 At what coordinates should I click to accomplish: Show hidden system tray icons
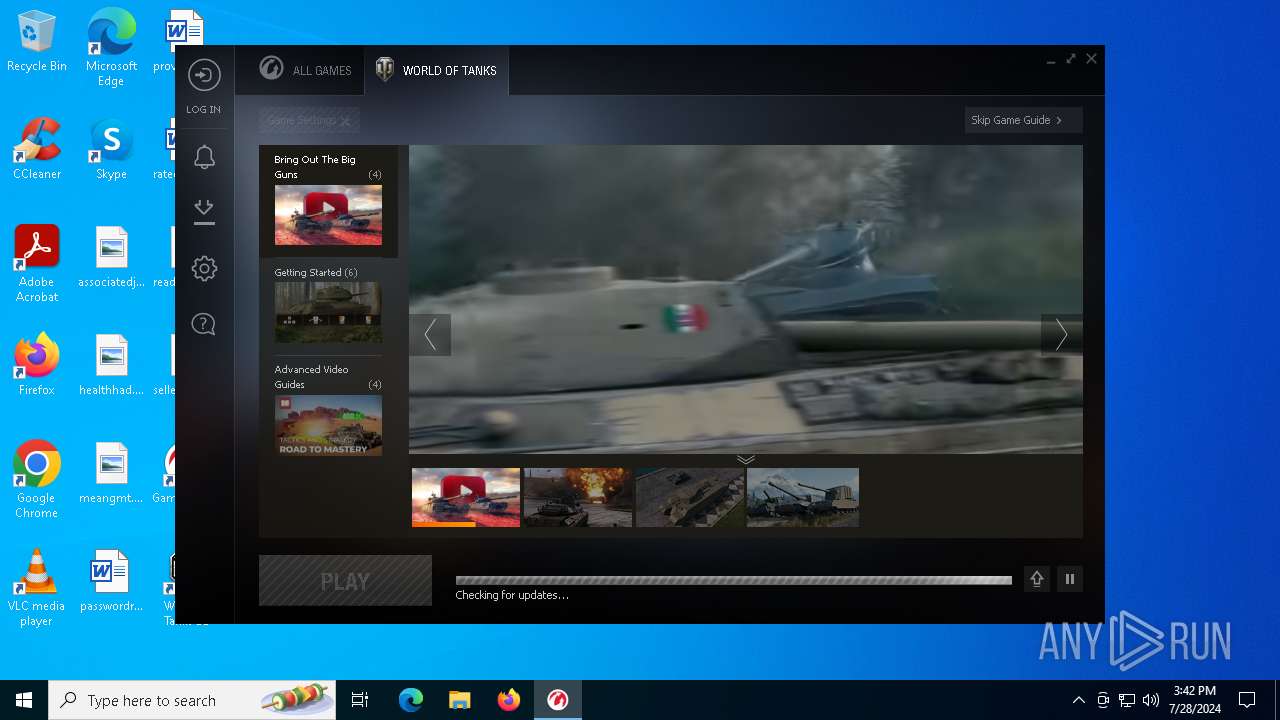1078,700
